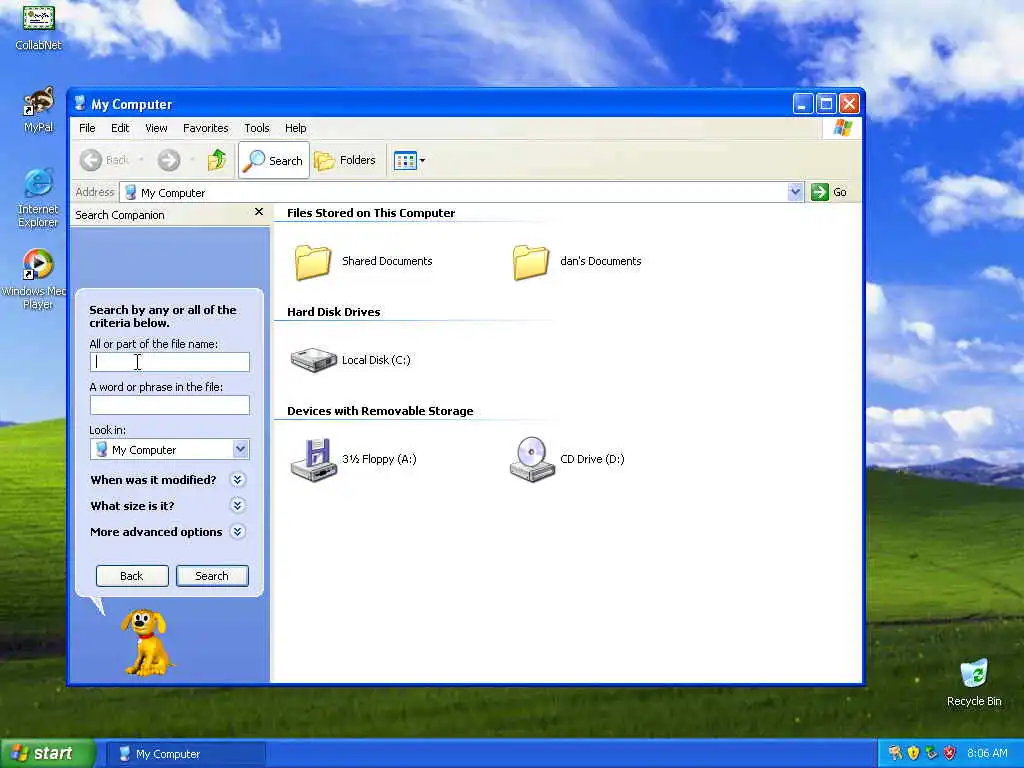The height and width of the screenshot is (768, 1024).
Task: Open the Back button history dropdown arrow
Action: (x=140, y=160)
